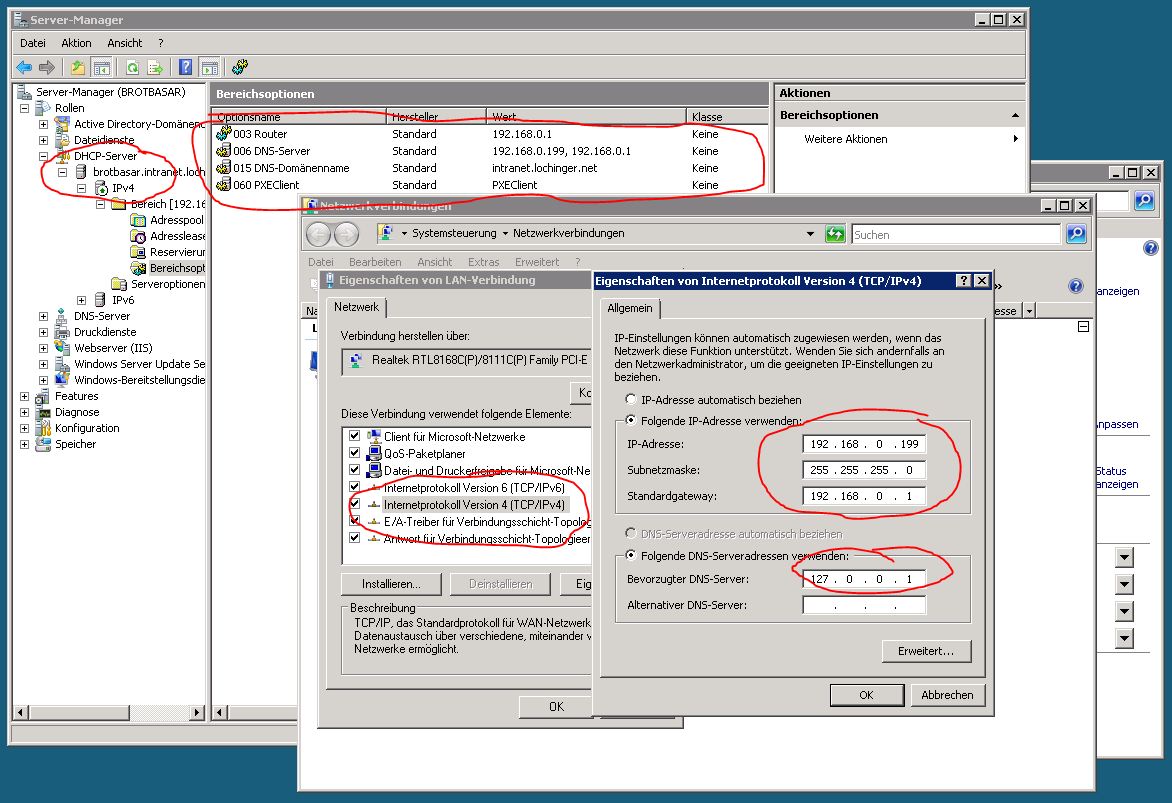Select IP-Adresse automatisch beziehen radio button
Viewport: 1172px width, 803px height.
point(631,400)
